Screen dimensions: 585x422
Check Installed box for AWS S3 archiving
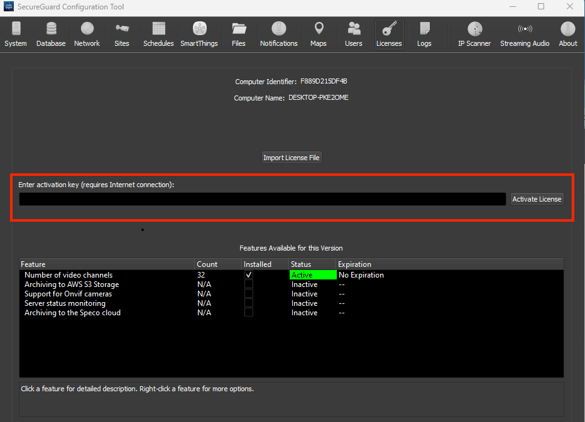(248, 284)
